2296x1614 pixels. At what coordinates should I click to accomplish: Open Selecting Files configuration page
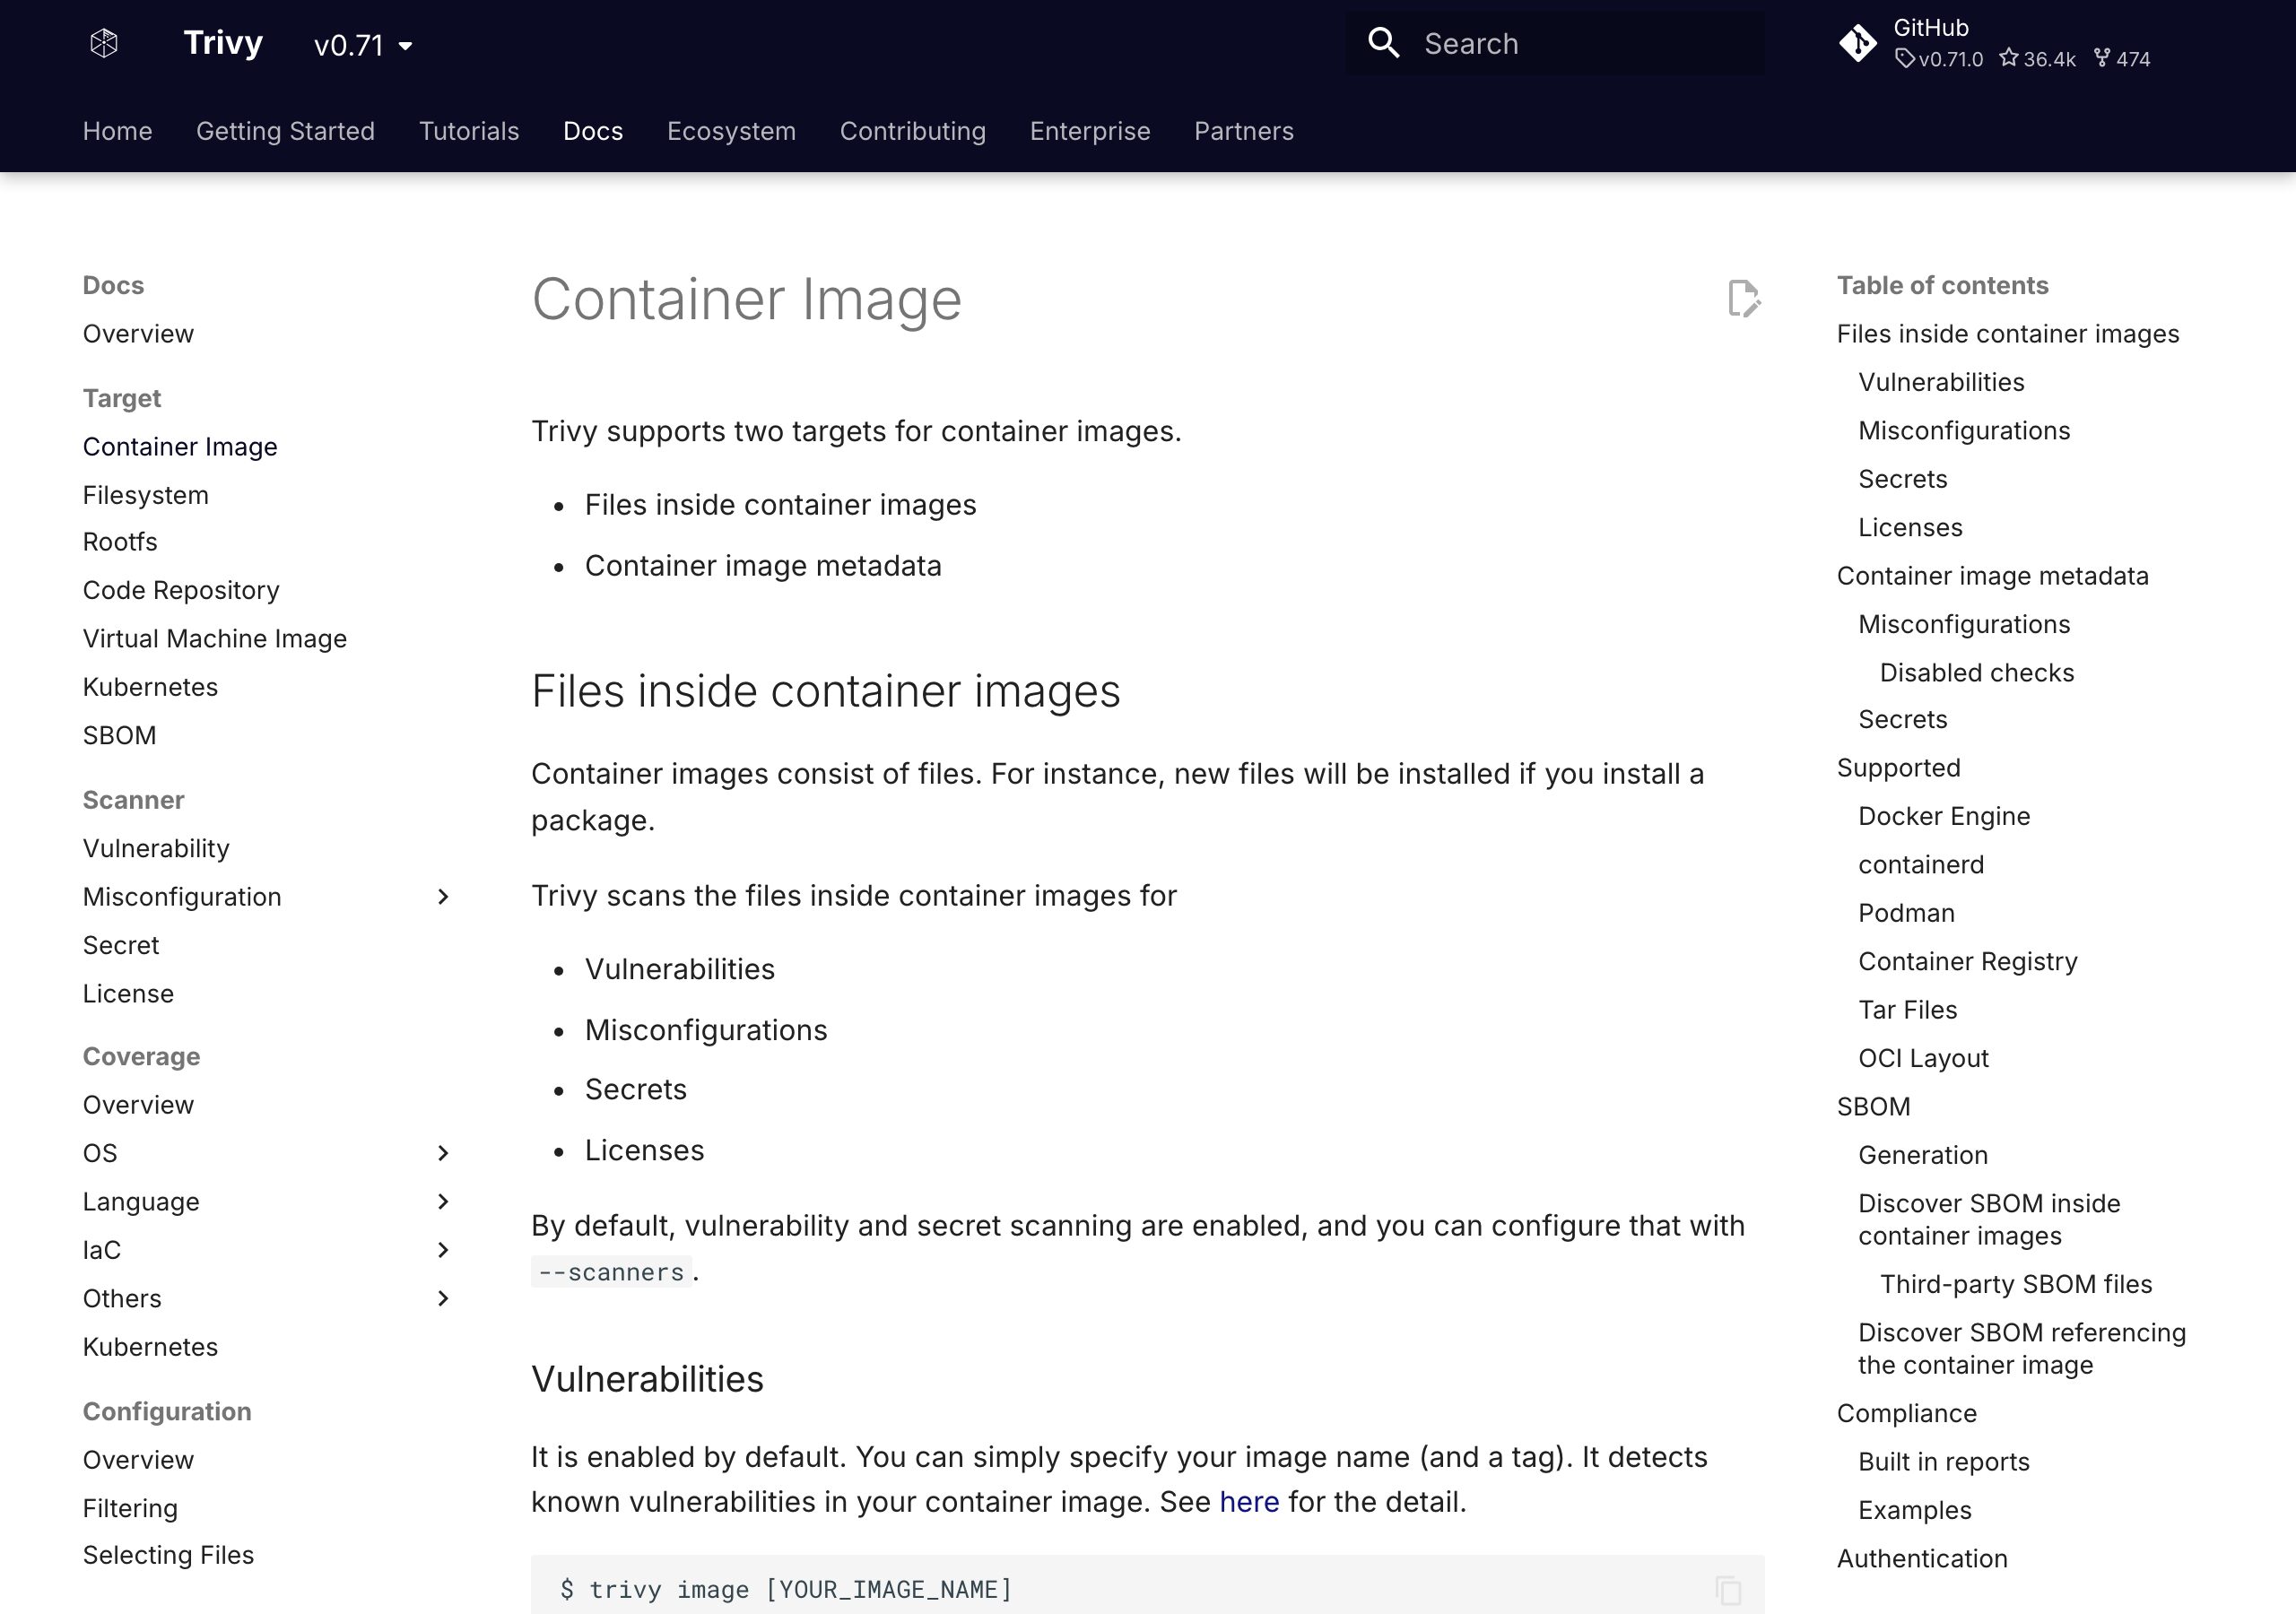click(168, 1555)
